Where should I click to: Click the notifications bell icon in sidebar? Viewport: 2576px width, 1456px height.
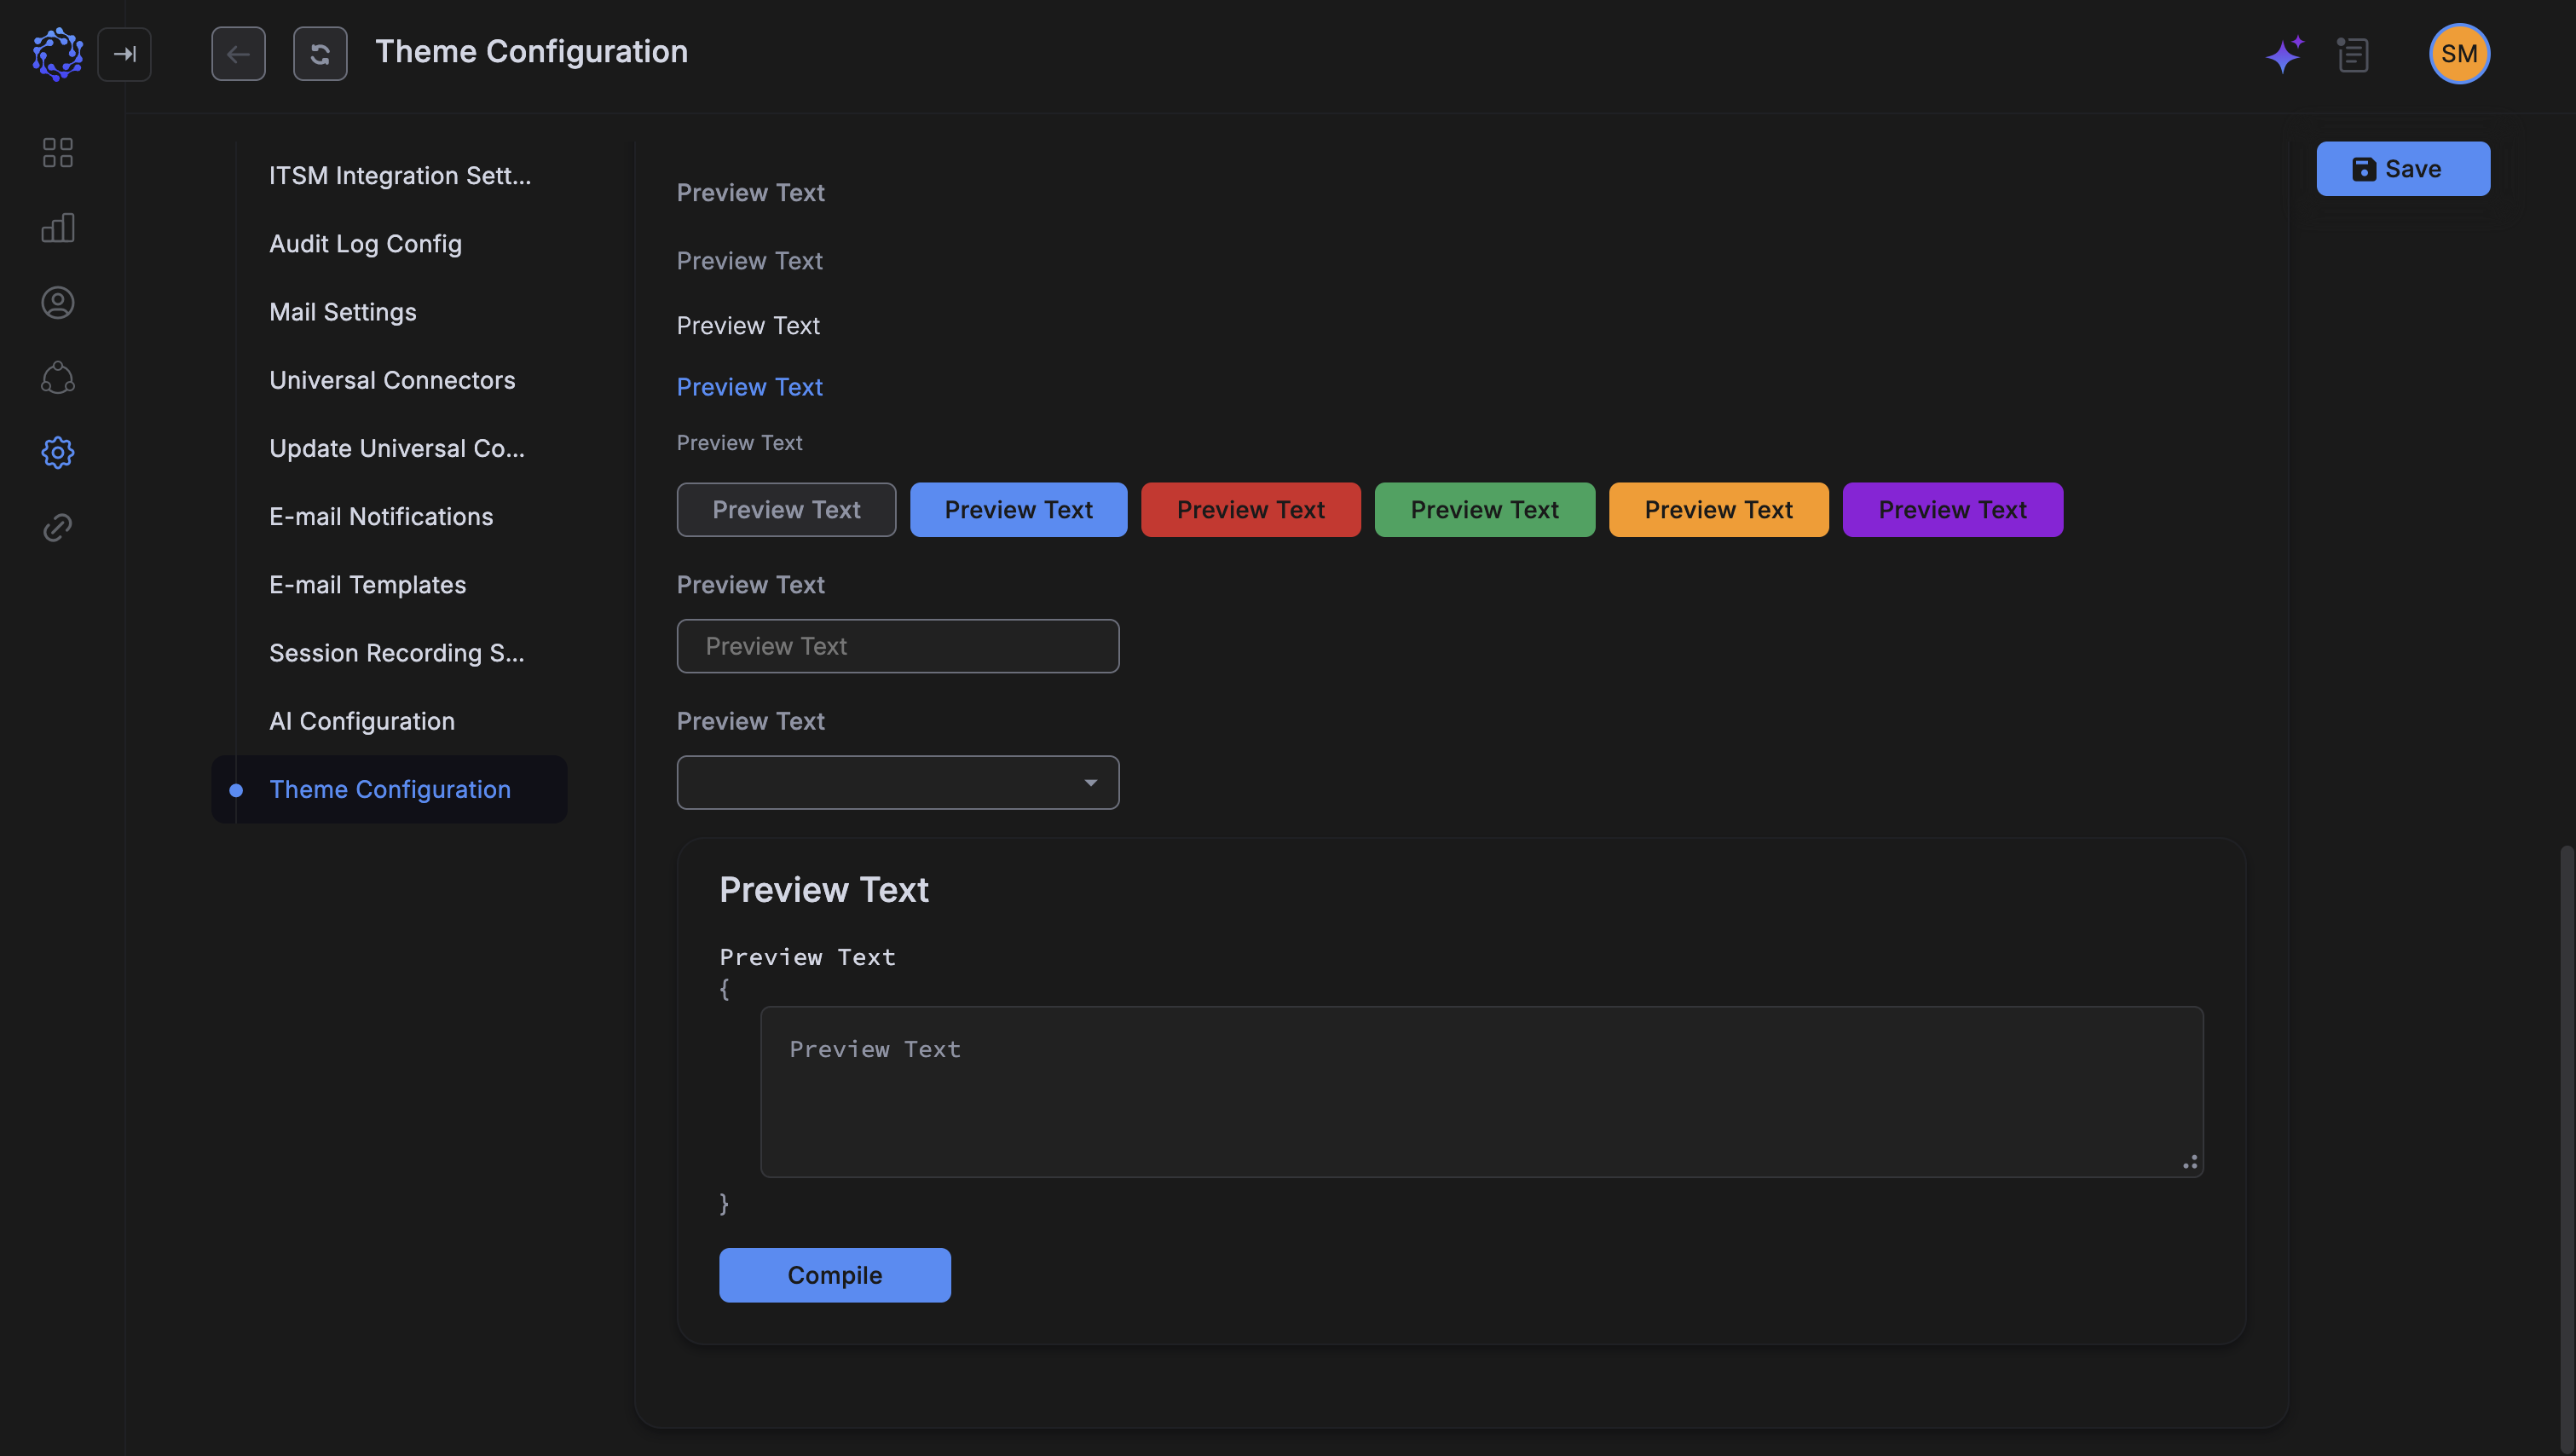pyautogui.click(x=57, y=377)
